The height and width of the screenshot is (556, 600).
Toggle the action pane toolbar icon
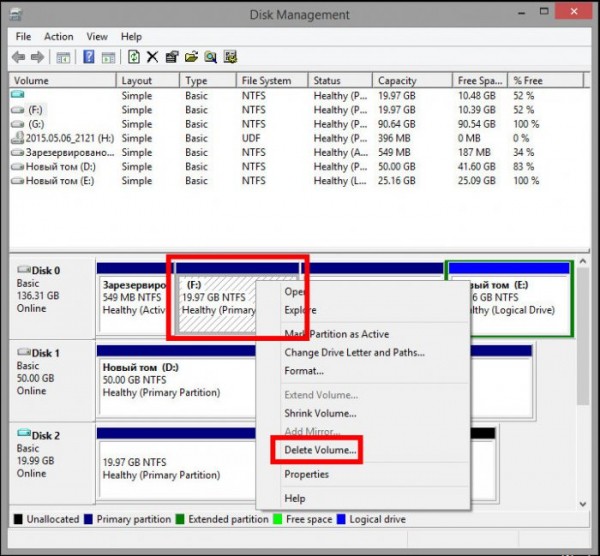[x=108, y=58]
